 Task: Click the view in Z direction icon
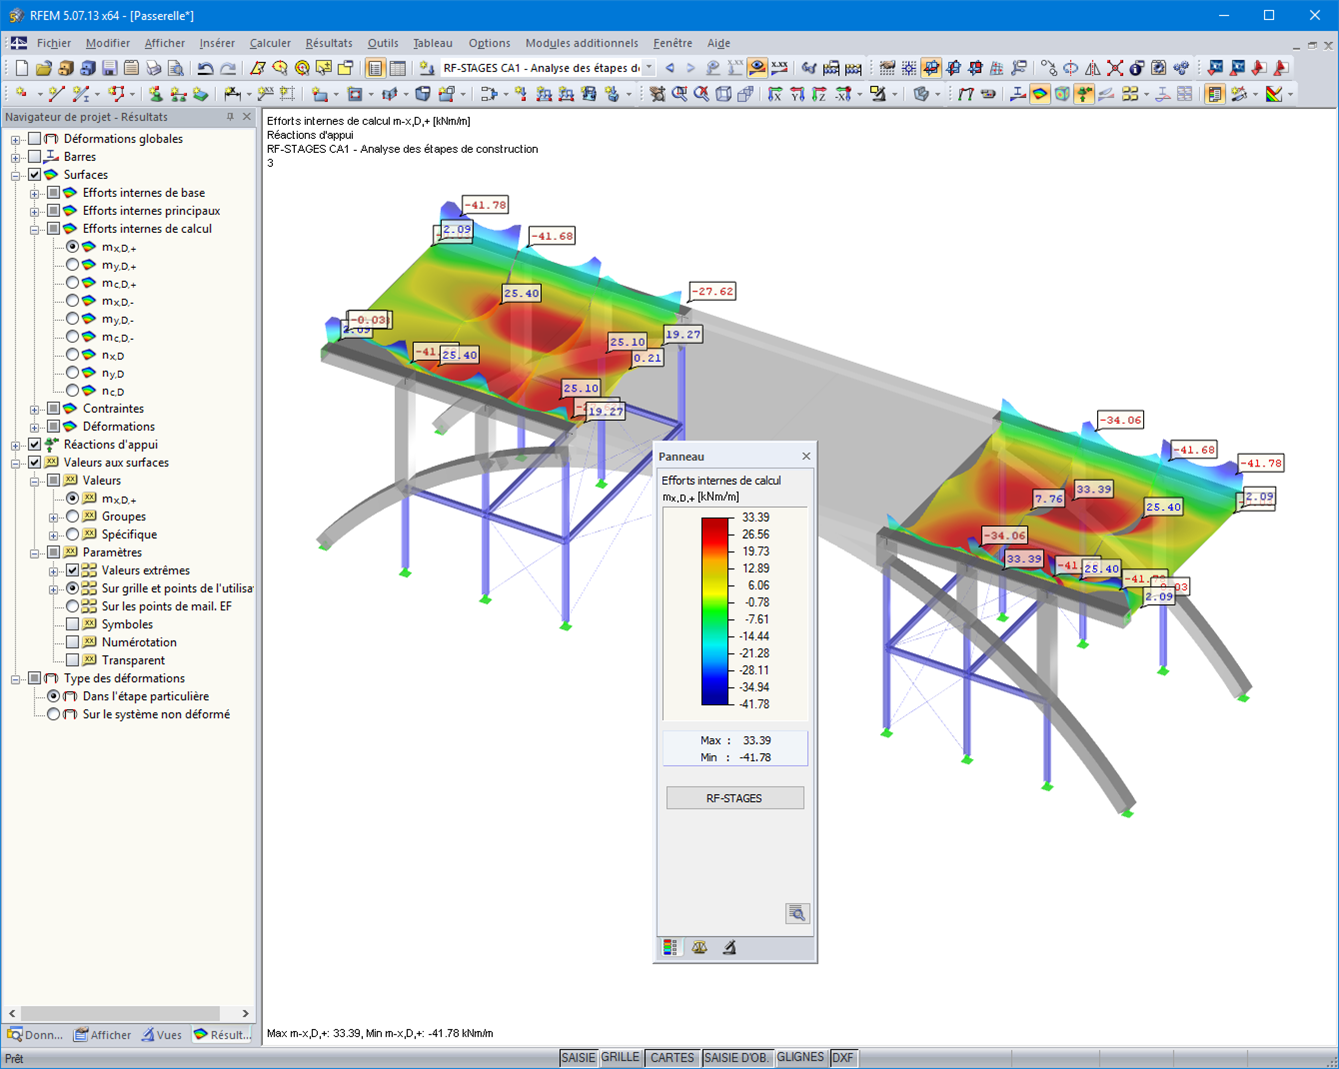pos(819,94)
